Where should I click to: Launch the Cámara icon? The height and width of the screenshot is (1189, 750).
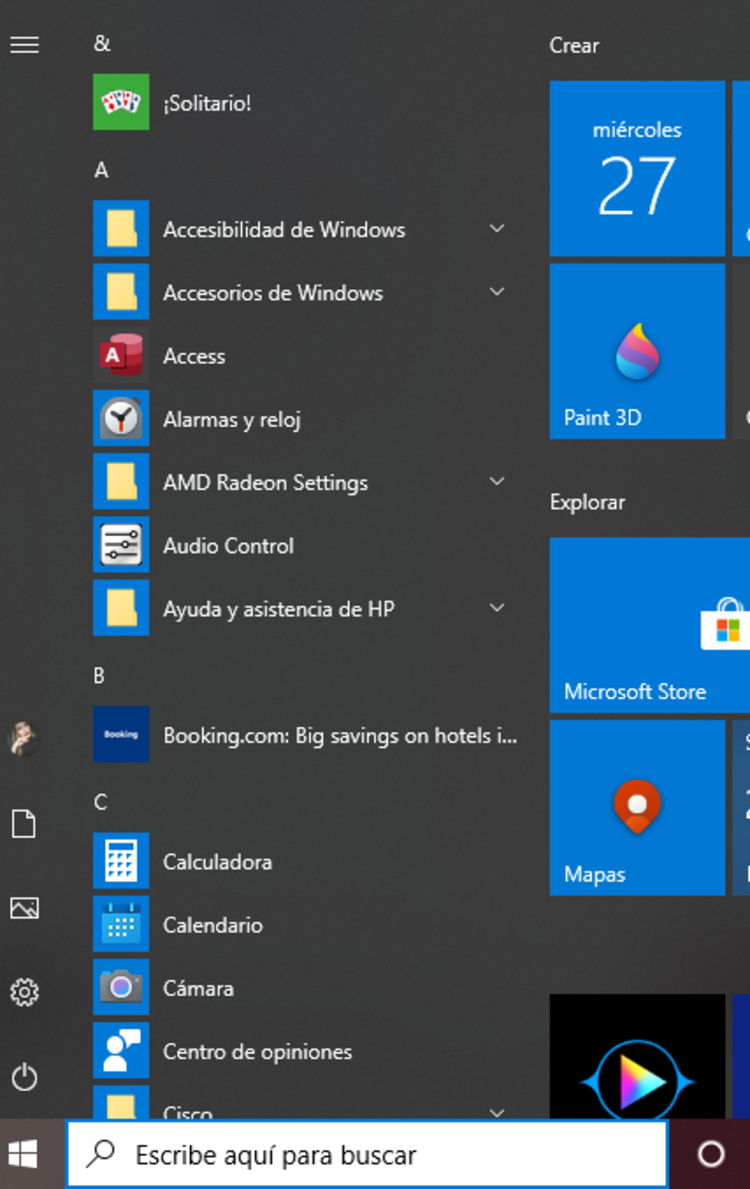click(x=121, y=987)
